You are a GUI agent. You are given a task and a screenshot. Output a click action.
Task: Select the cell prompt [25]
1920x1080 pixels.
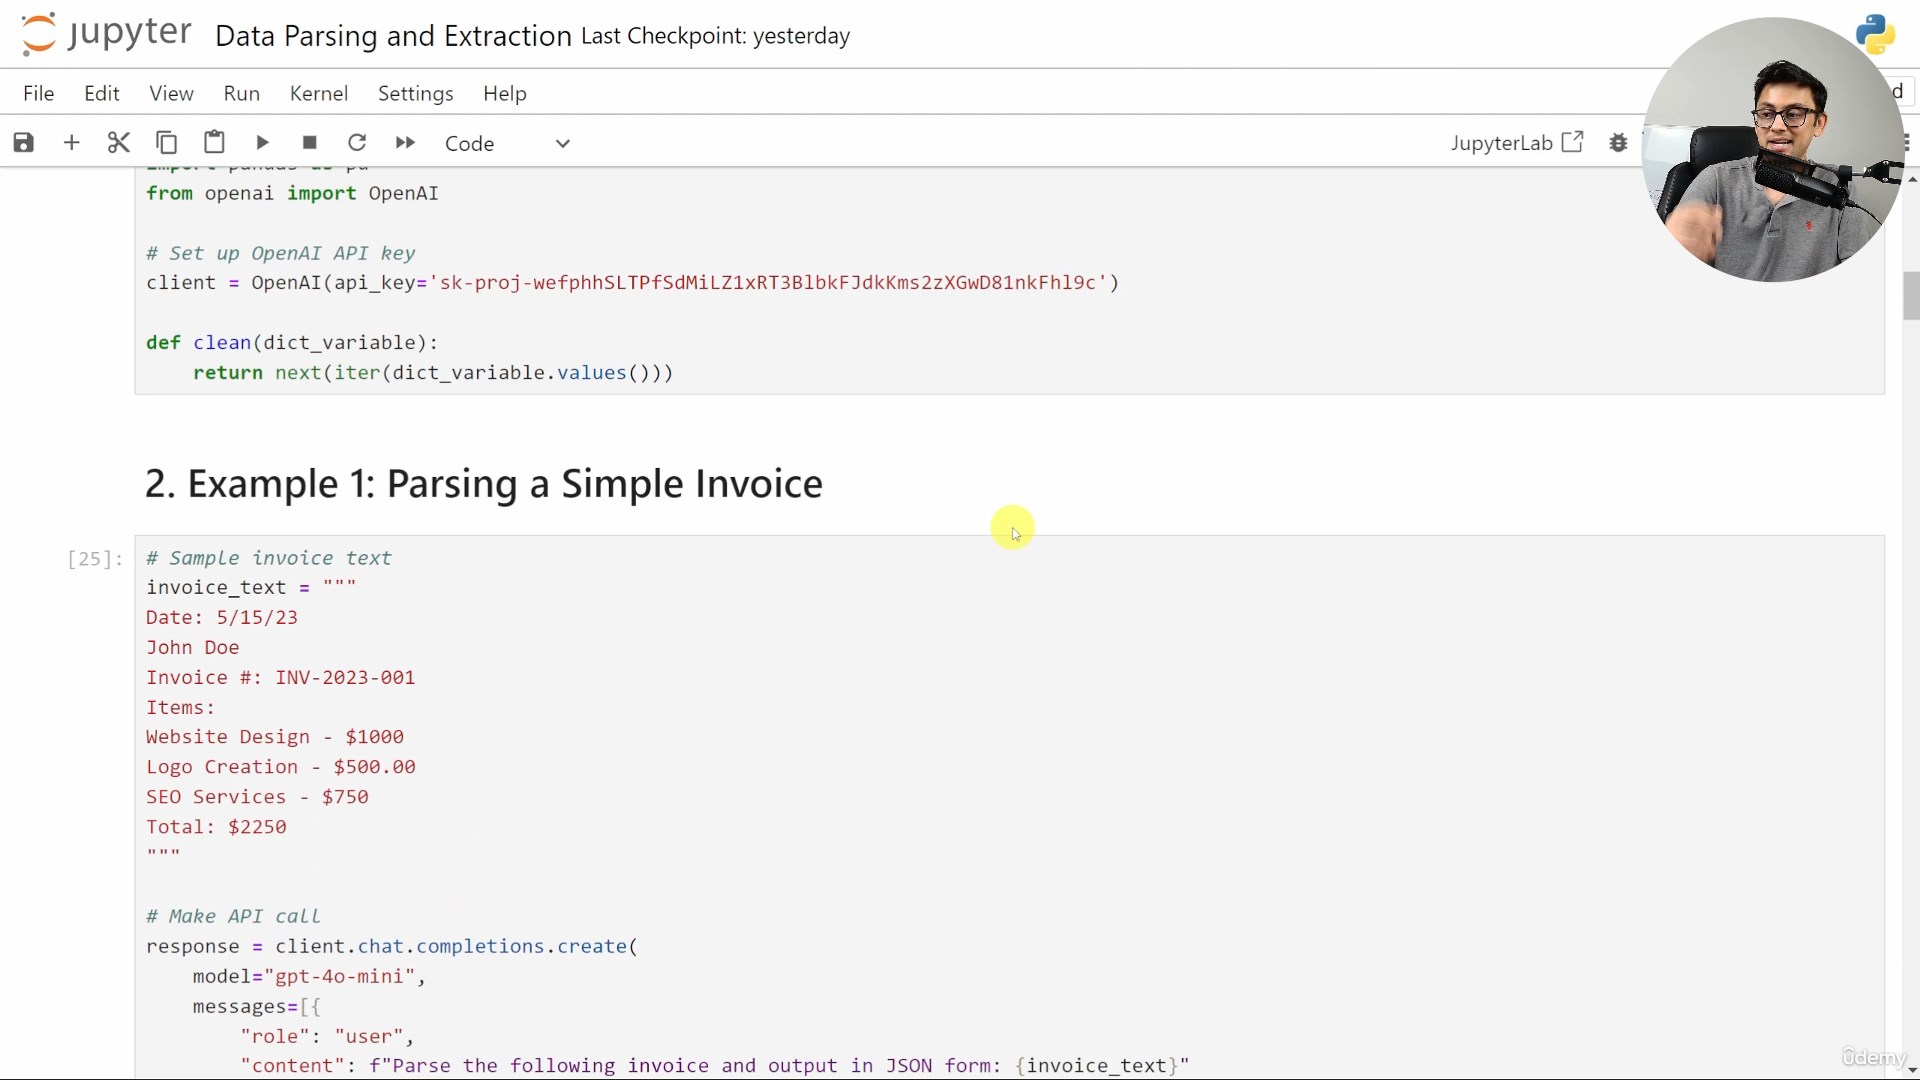pos(95,559)
